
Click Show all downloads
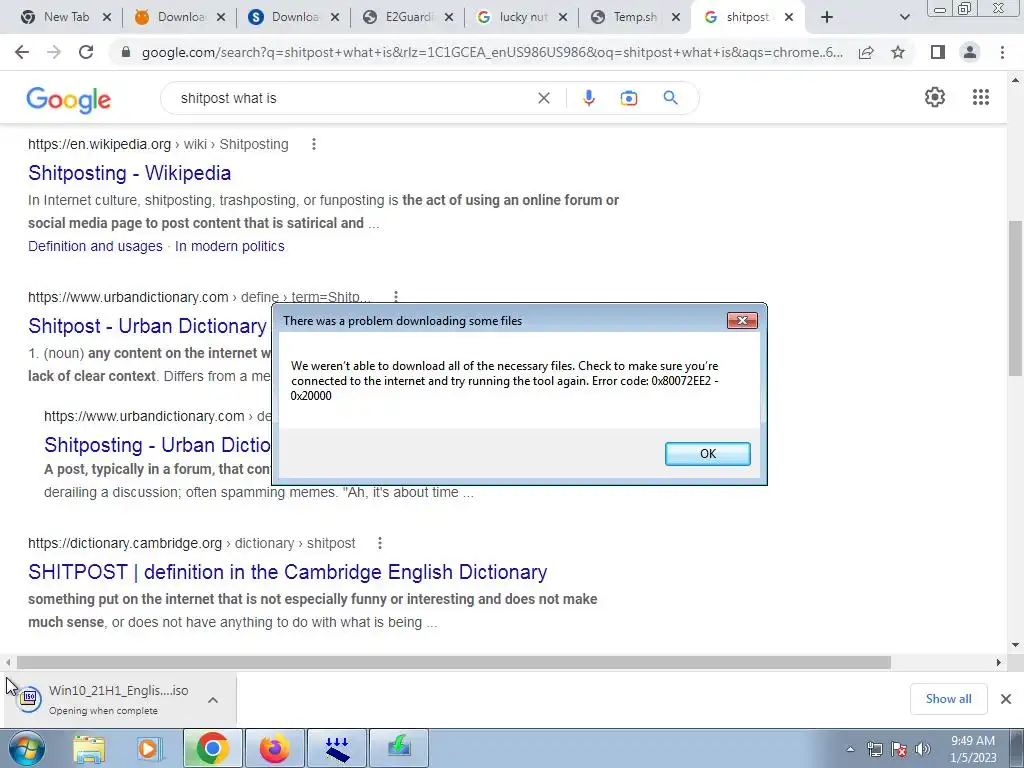[948, 699]
